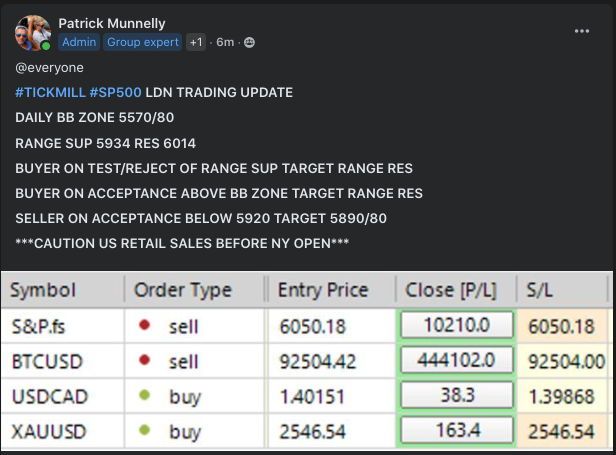
Task: Click the S/L column header
Action: coord(562,290)
